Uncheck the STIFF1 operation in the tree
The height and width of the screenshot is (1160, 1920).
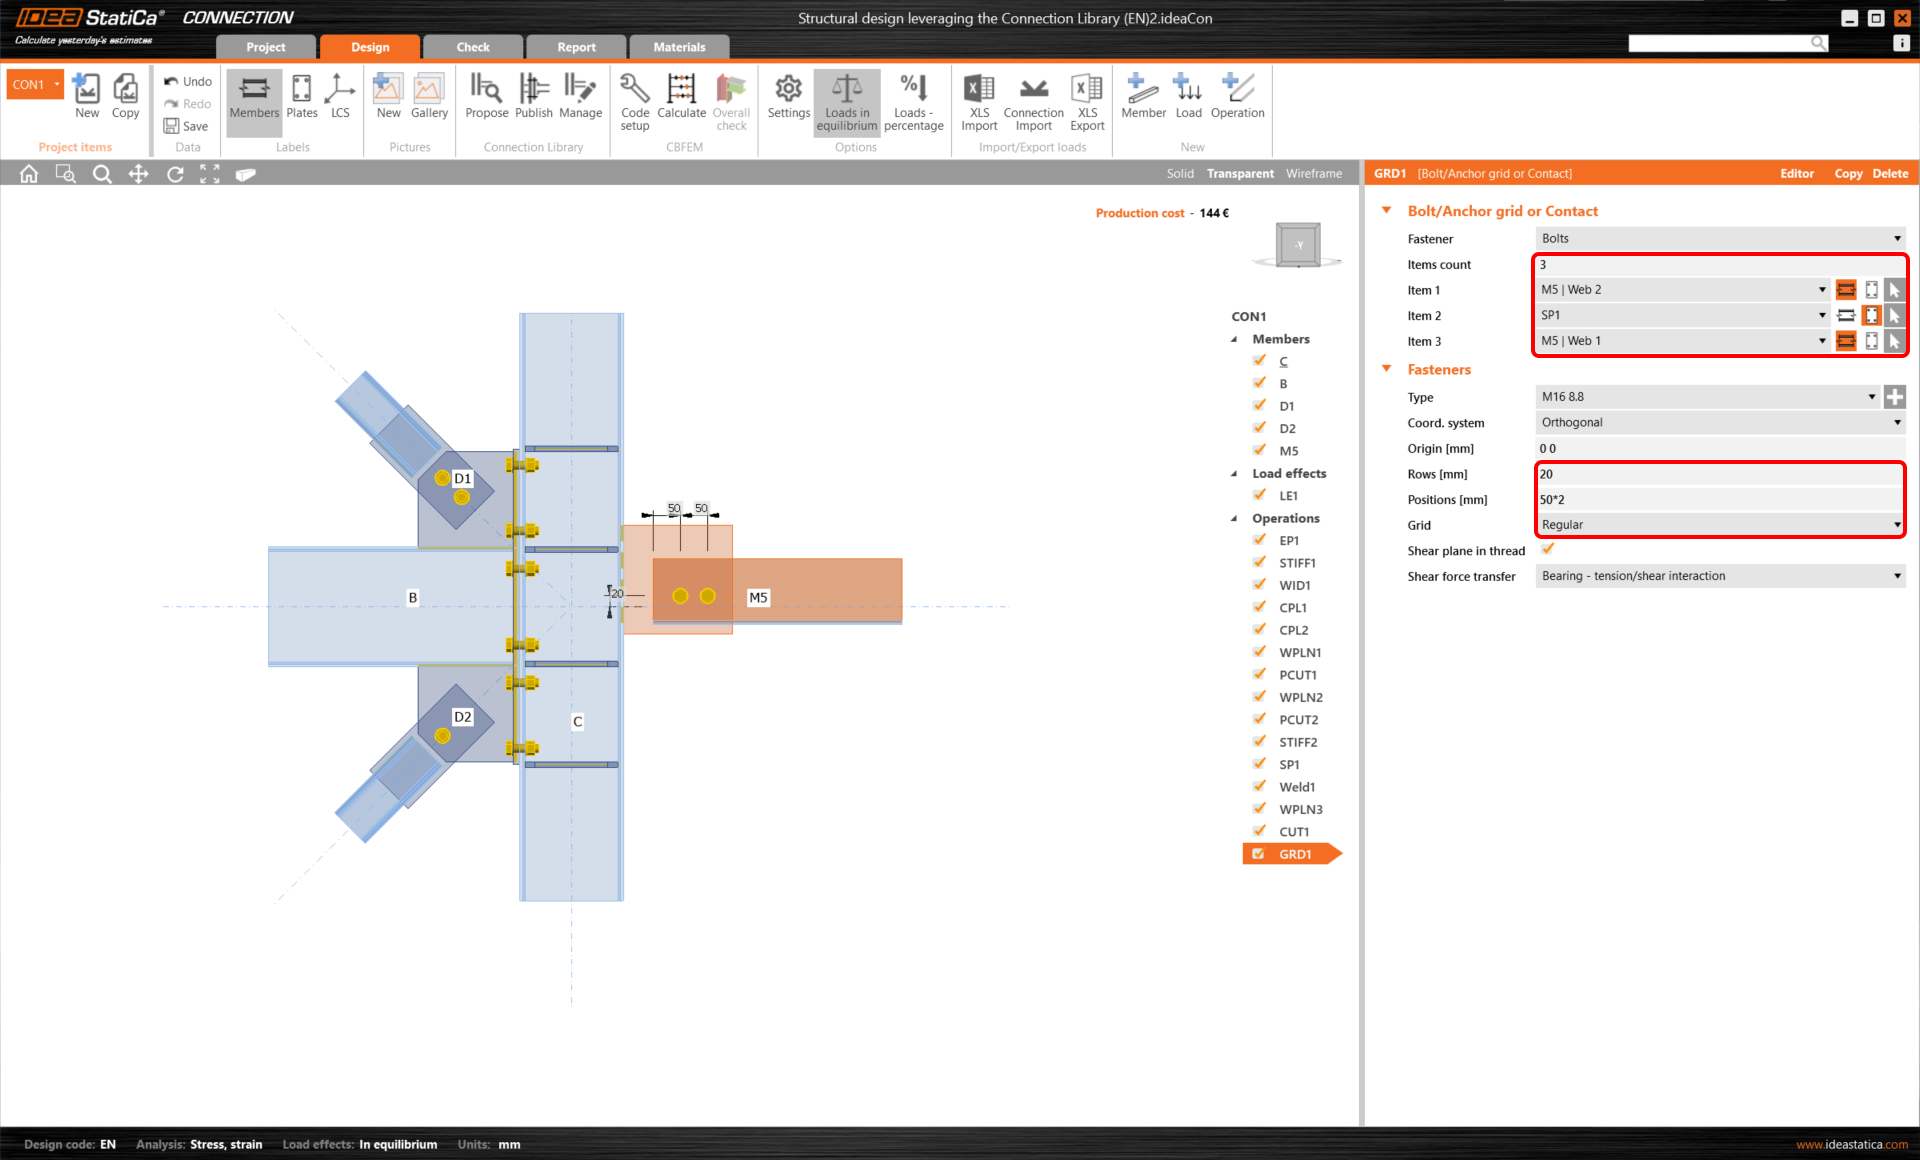(x=1259, y=562)
